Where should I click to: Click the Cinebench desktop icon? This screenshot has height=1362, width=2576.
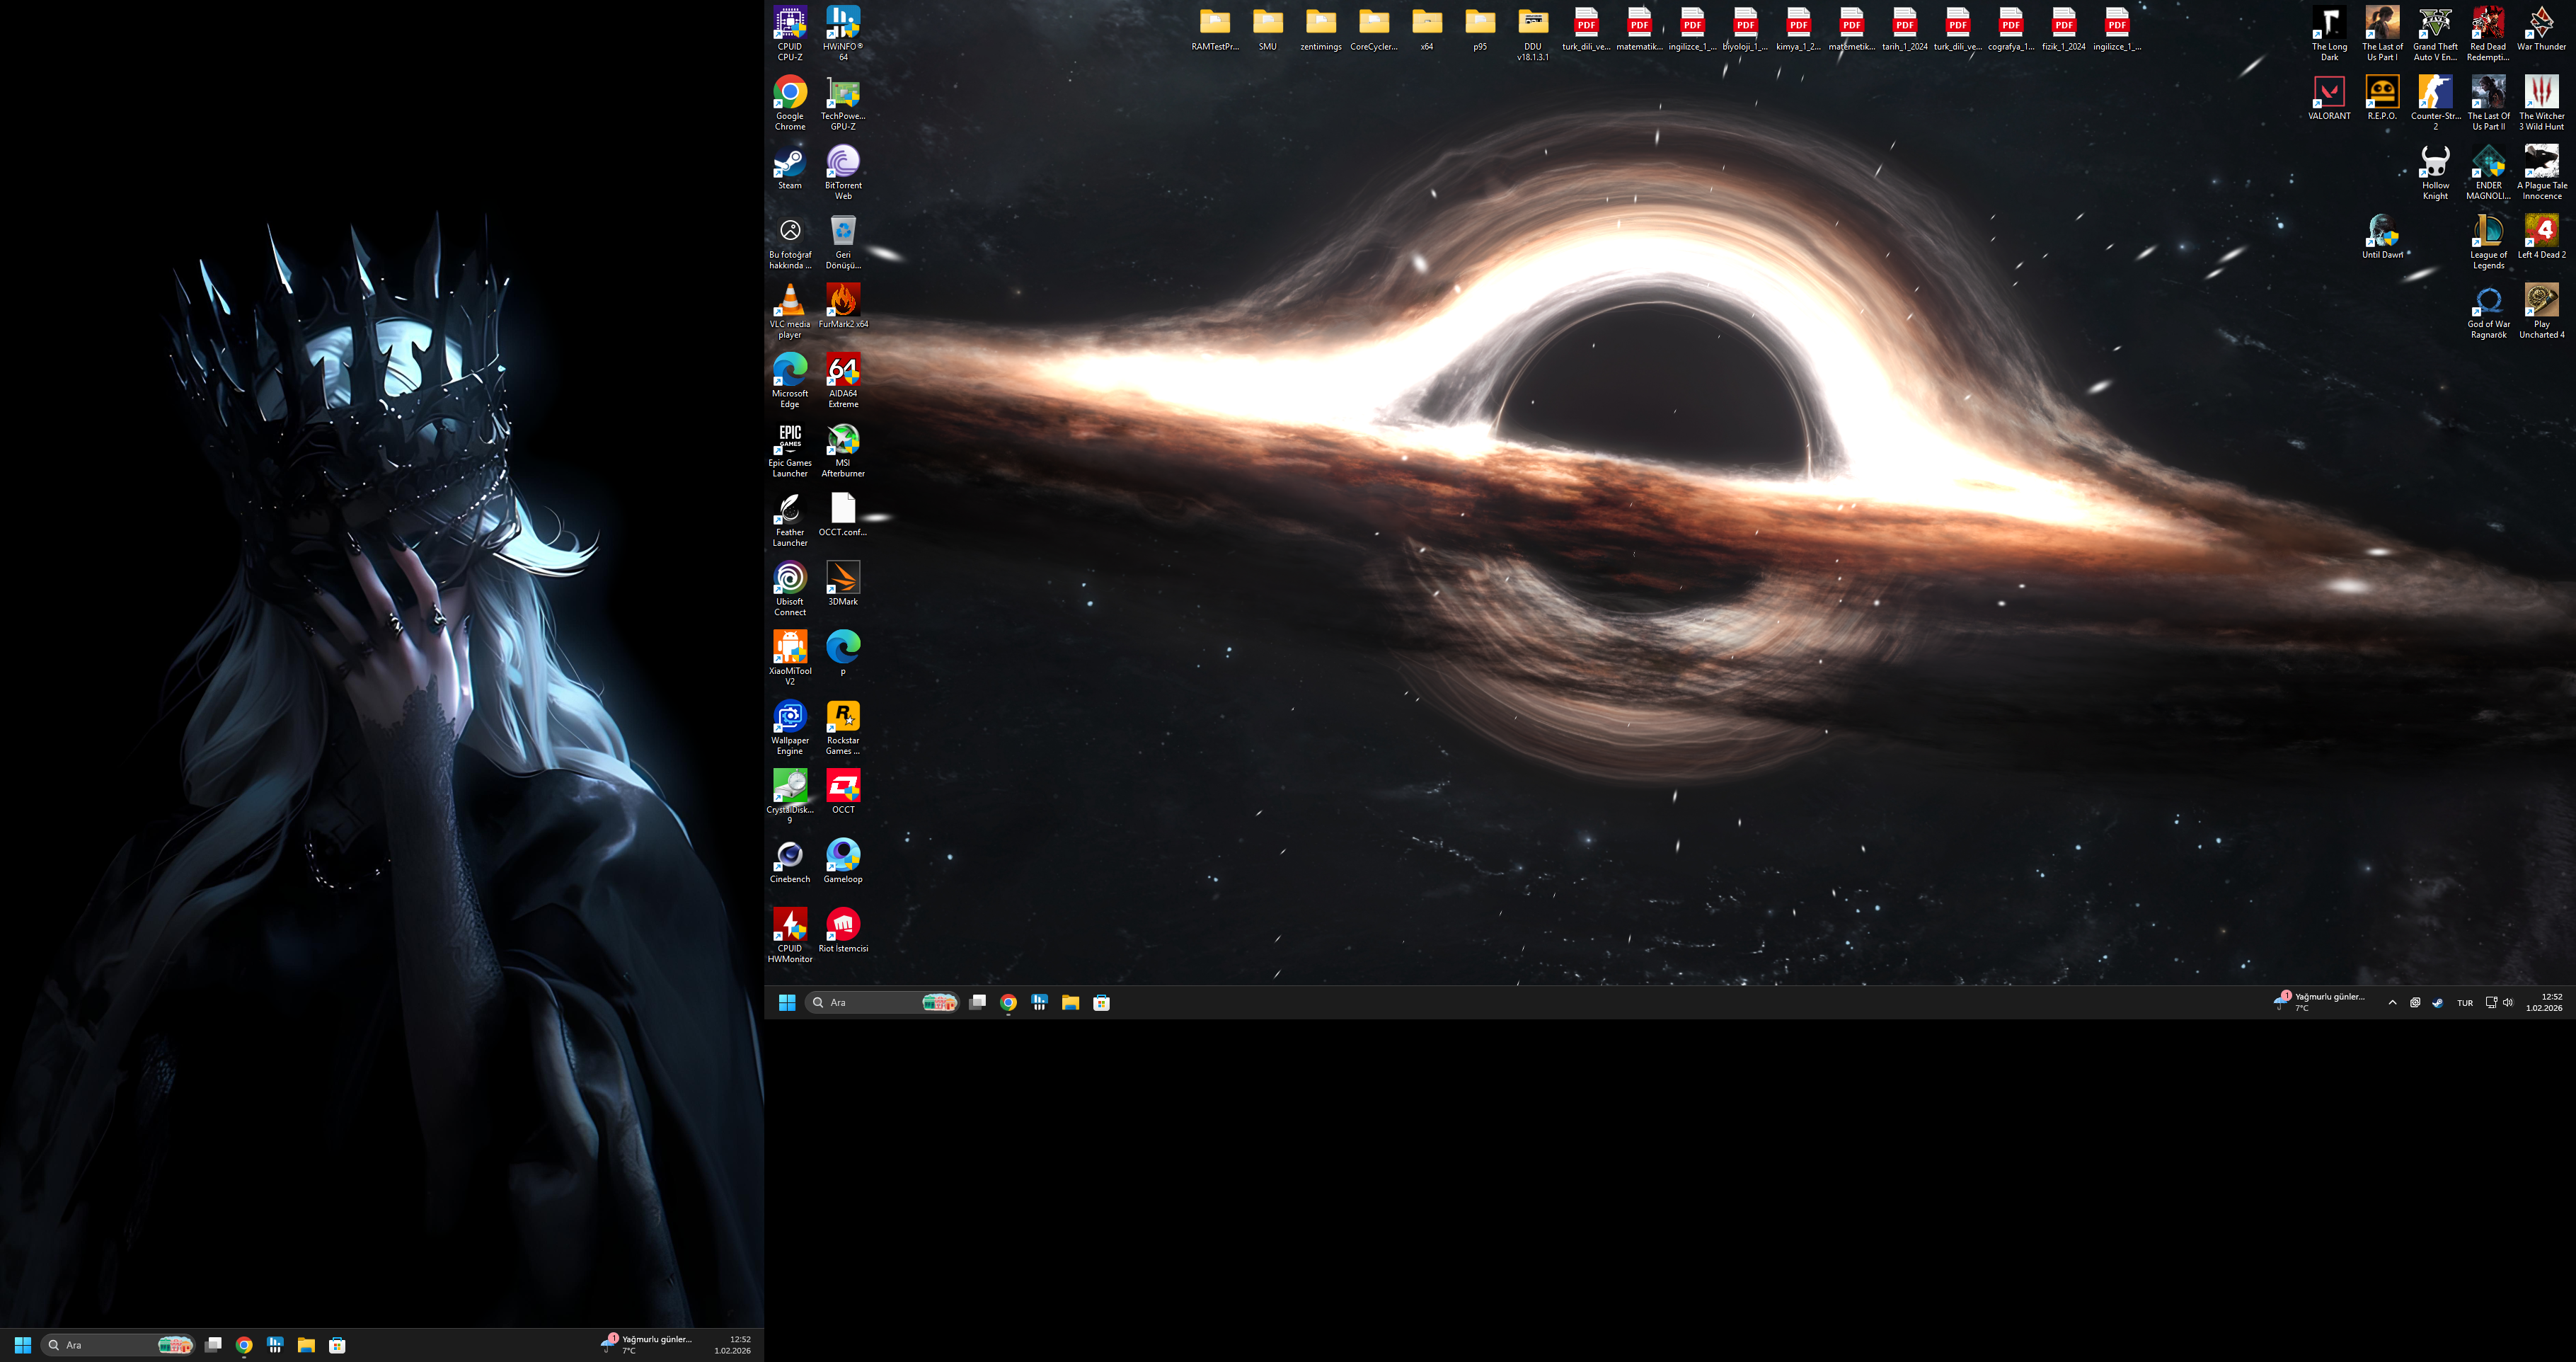coord(790,861)
